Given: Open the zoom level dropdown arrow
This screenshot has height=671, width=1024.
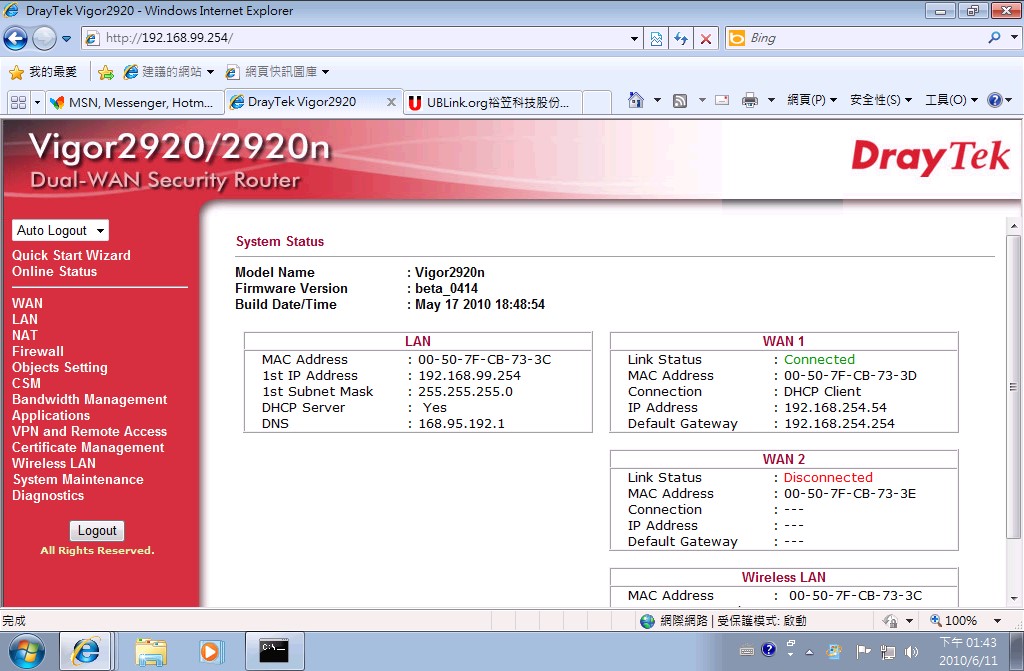Looking at the screenshot, I should (x=997, y=621).
